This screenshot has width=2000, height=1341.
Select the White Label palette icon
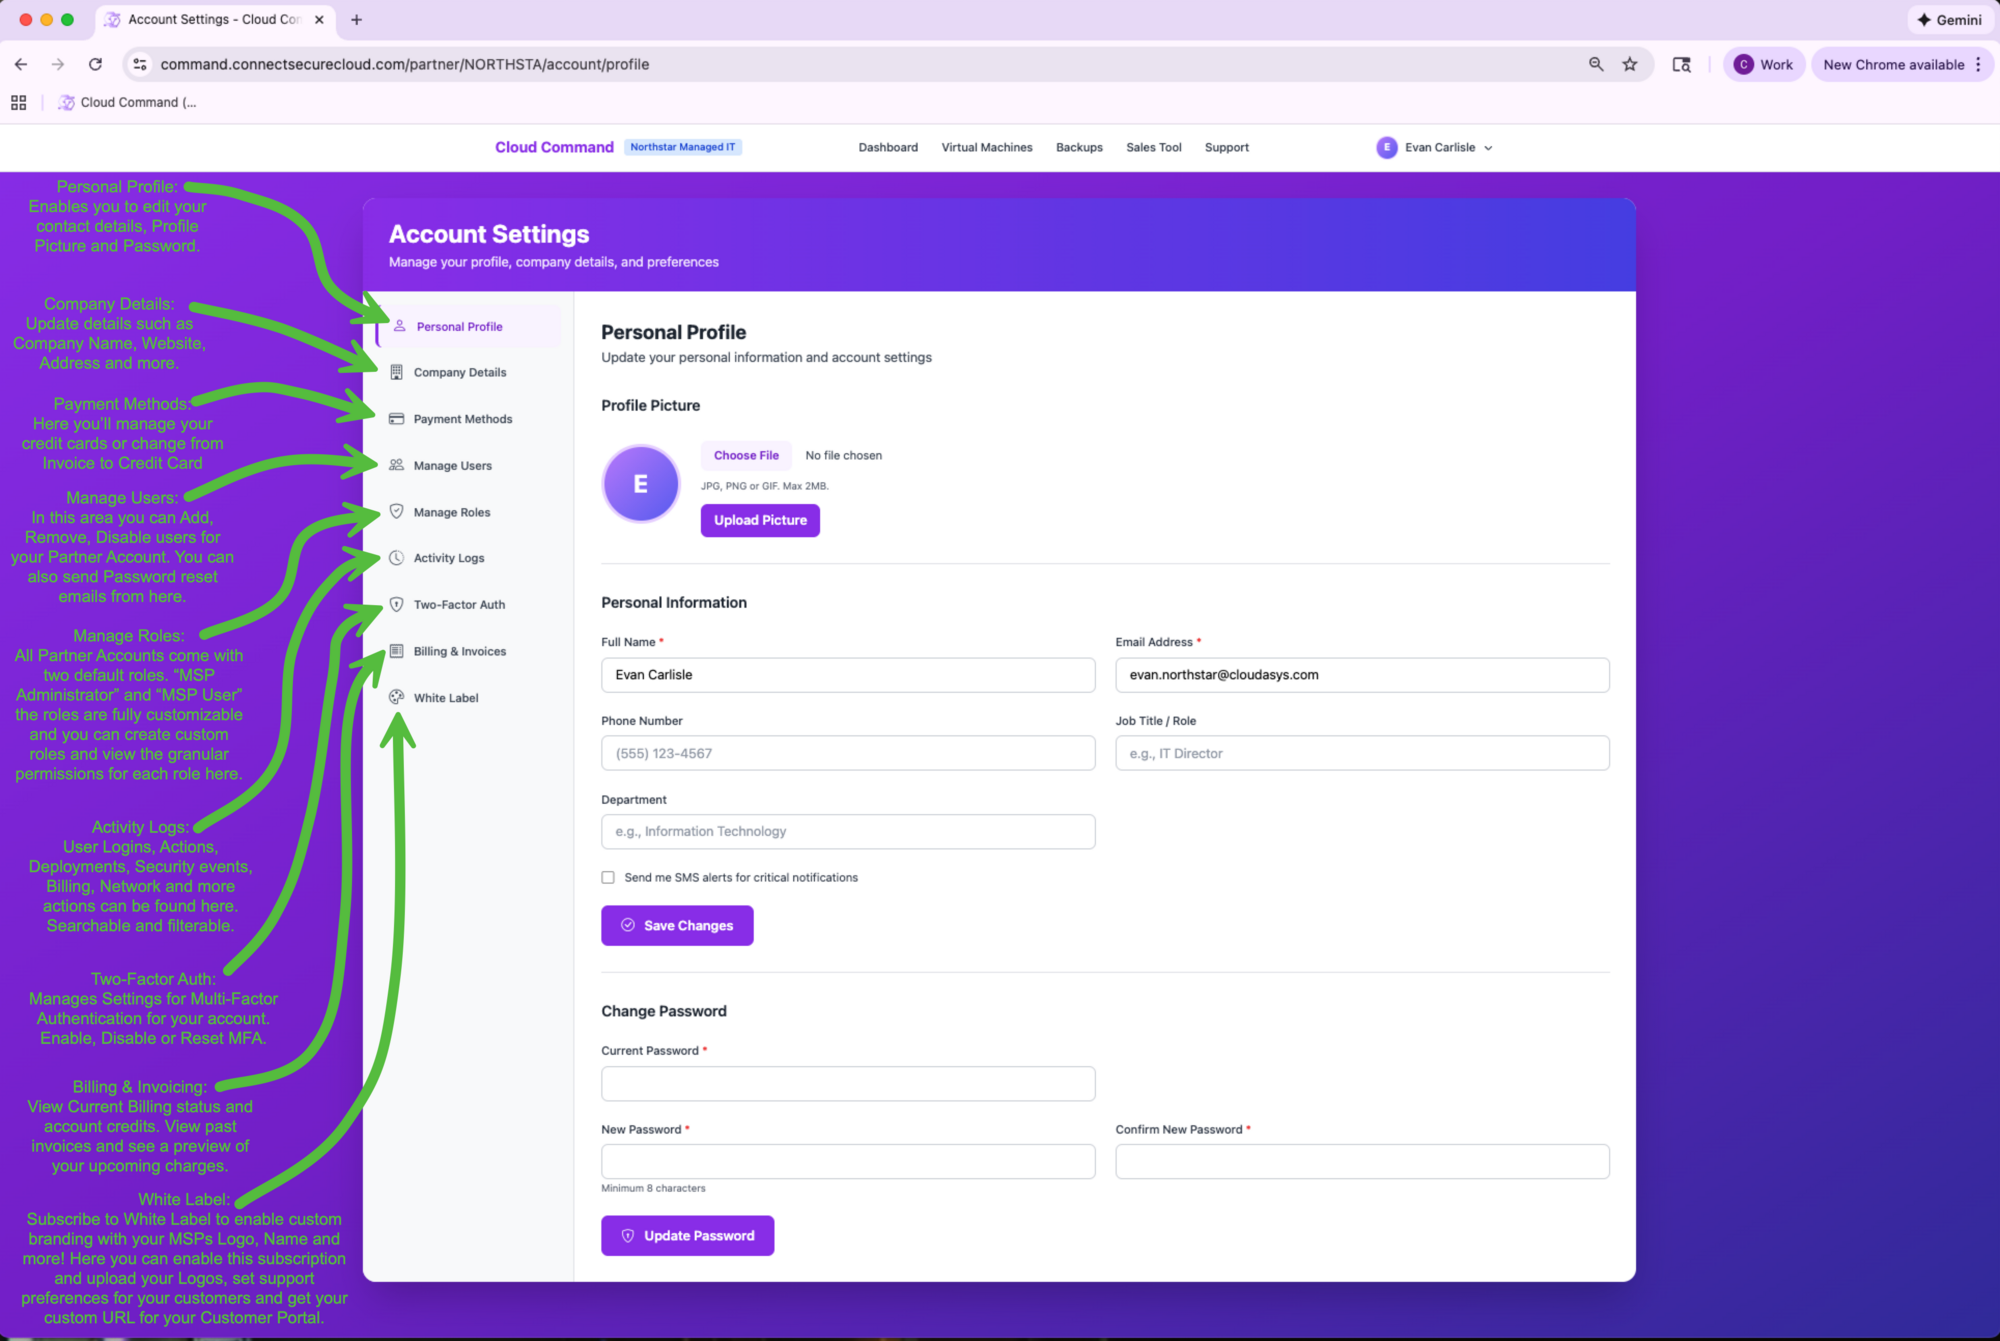(396, 697)
